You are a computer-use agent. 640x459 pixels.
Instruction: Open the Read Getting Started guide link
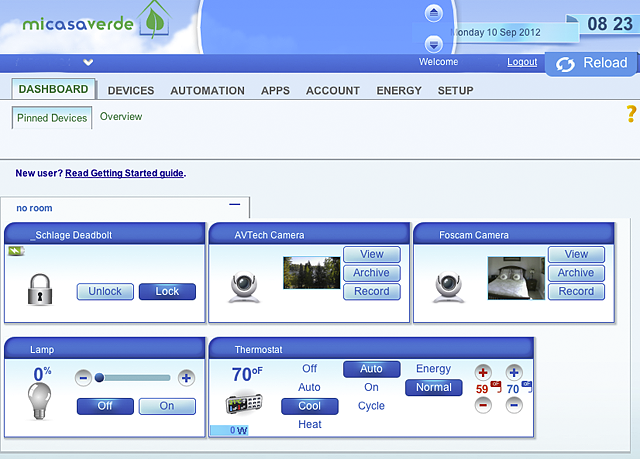pos(124,173)
